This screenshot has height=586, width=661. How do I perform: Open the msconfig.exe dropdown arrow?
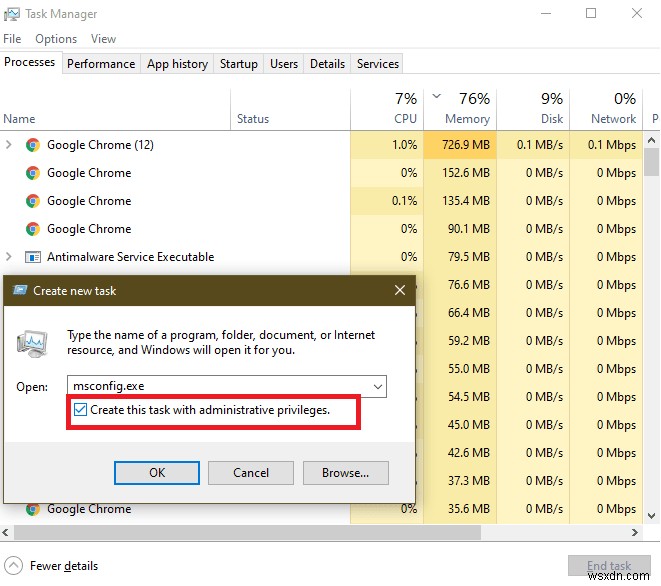coord(378,387)
